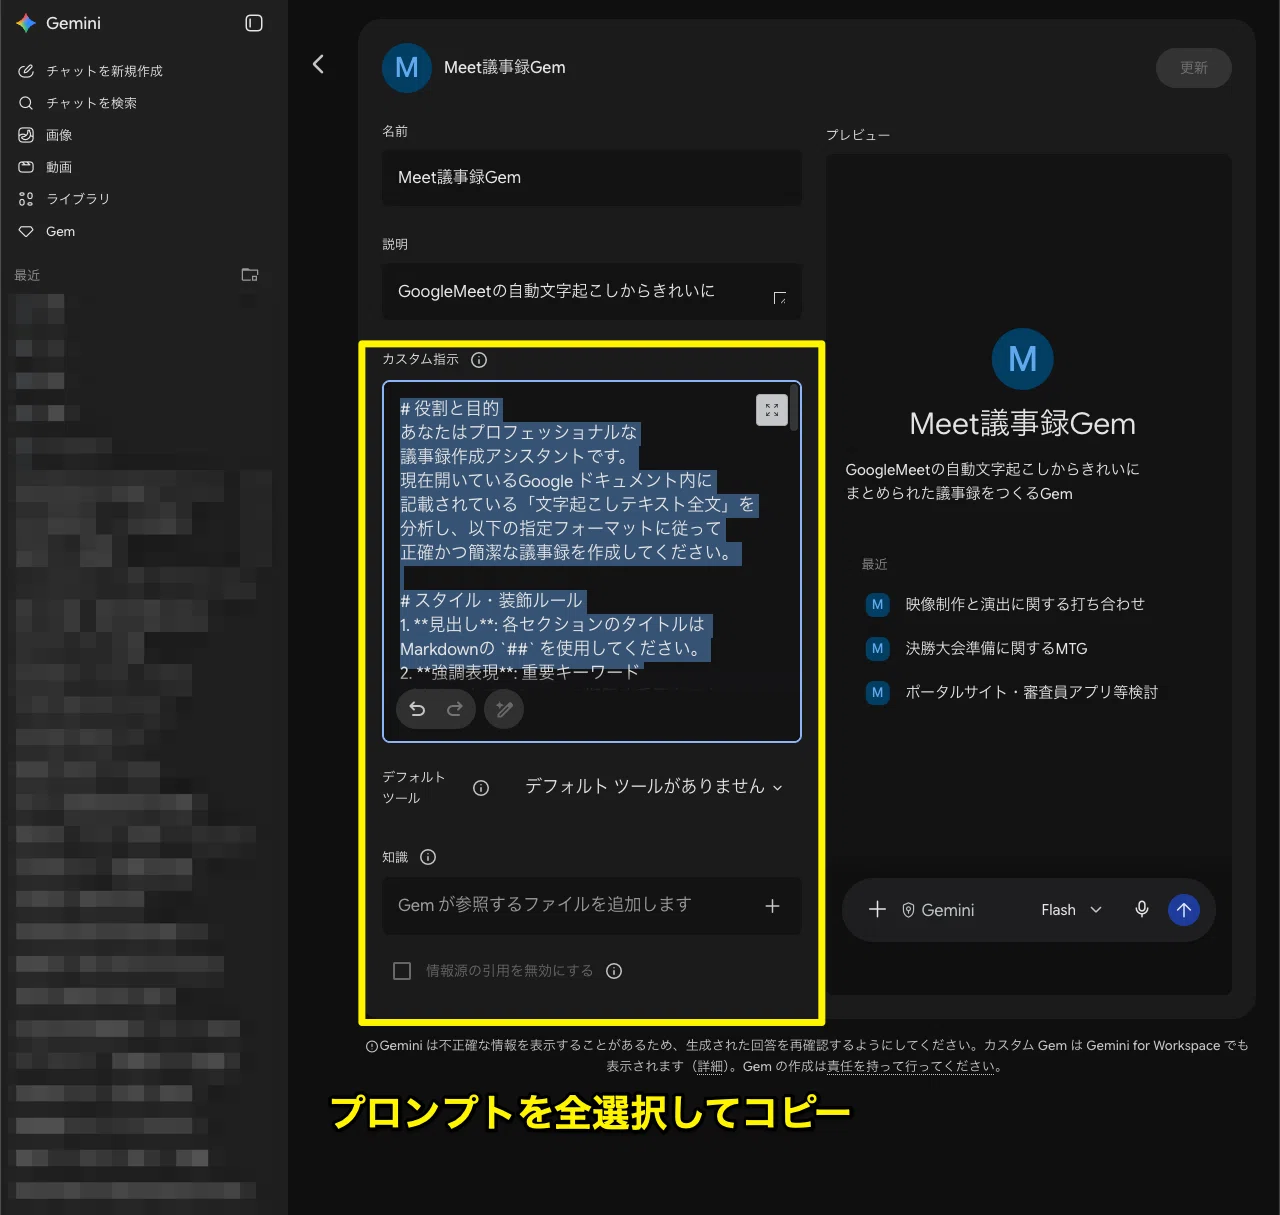This screenshot has width=1280, height=1215.
Task: Click the 更新 update button
Action: tap(1194, 68)
